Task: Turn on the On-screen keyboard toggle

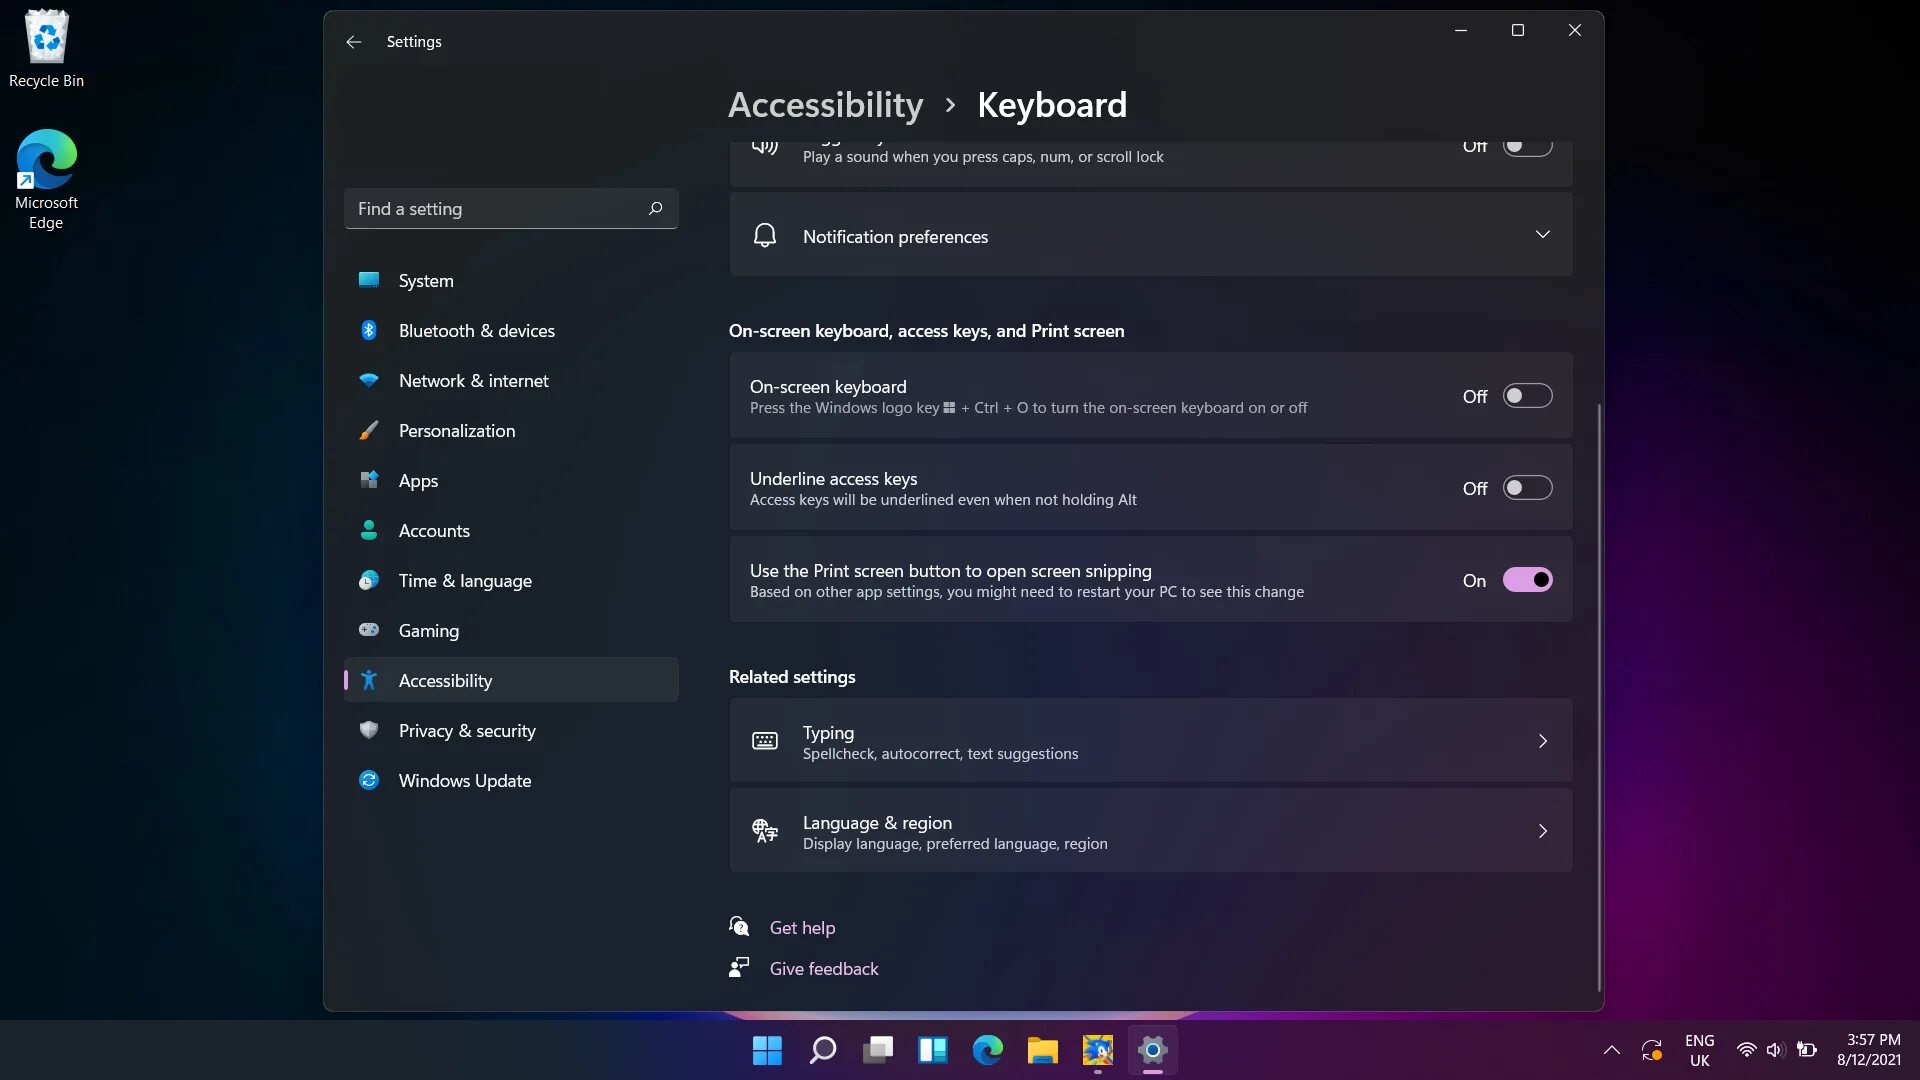Action: (1527, 396)
